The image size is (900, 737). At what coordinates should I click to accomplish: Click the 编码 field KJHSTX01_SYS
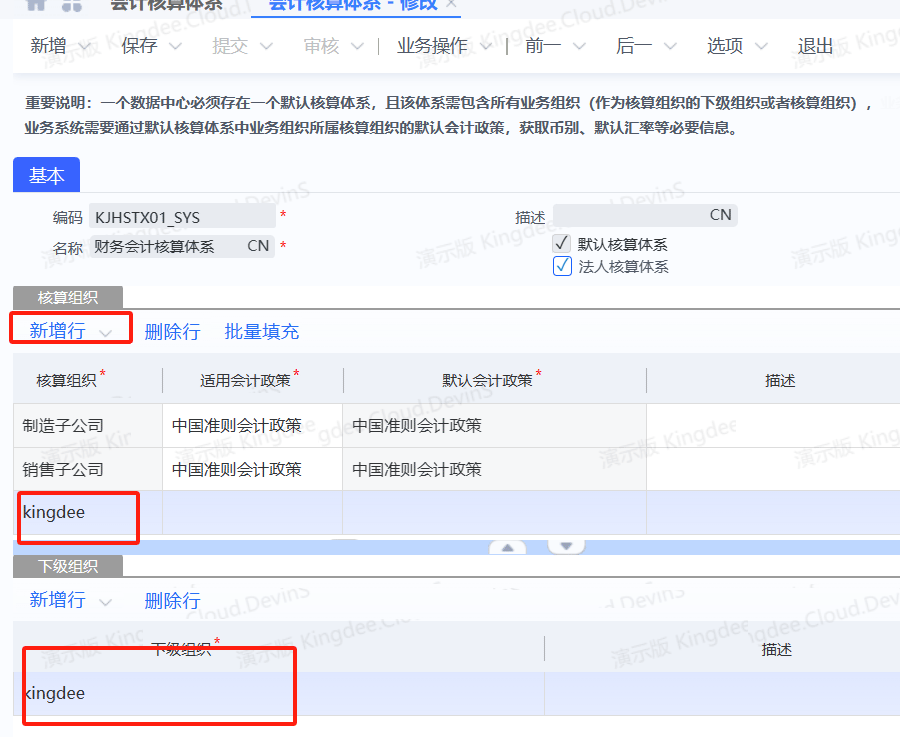(182, 217)
